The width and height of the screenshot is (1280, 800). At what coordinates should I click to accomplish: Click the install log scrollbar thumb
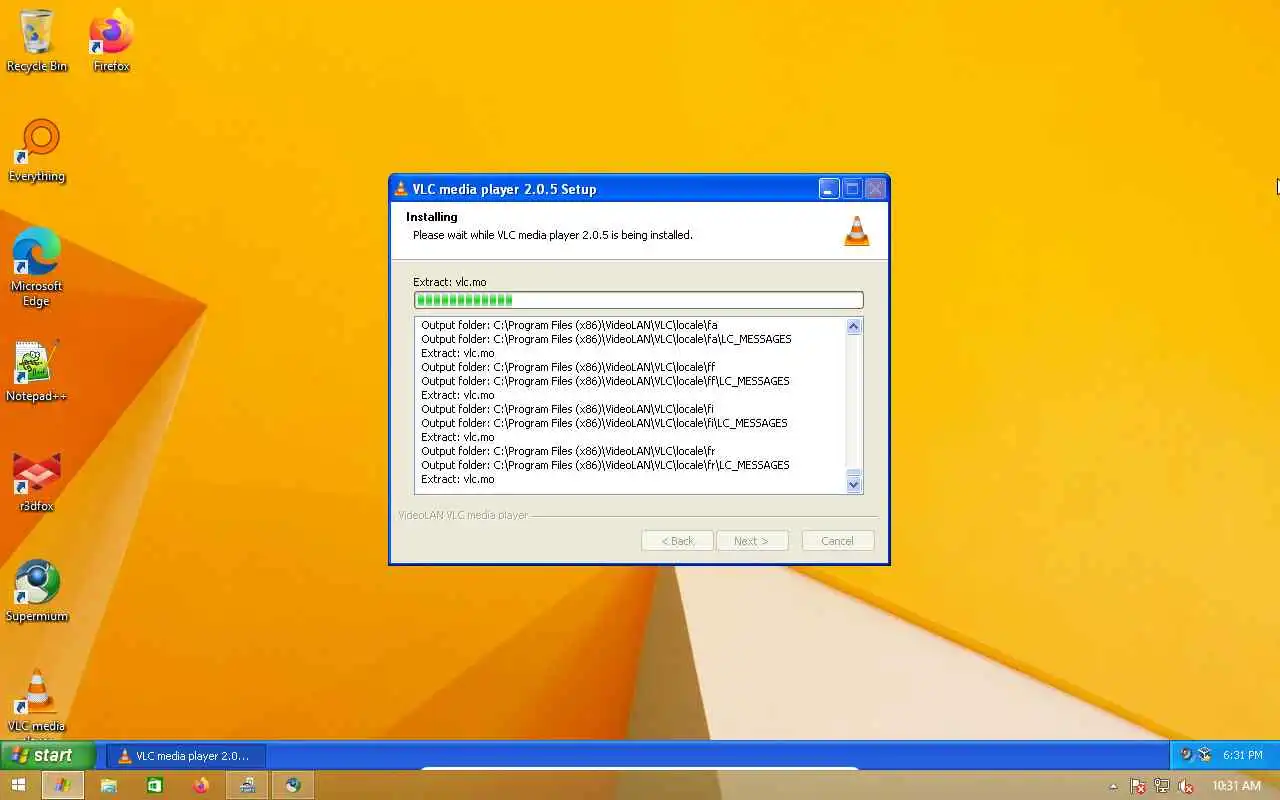pyautogui.click(x=853, y=474)
